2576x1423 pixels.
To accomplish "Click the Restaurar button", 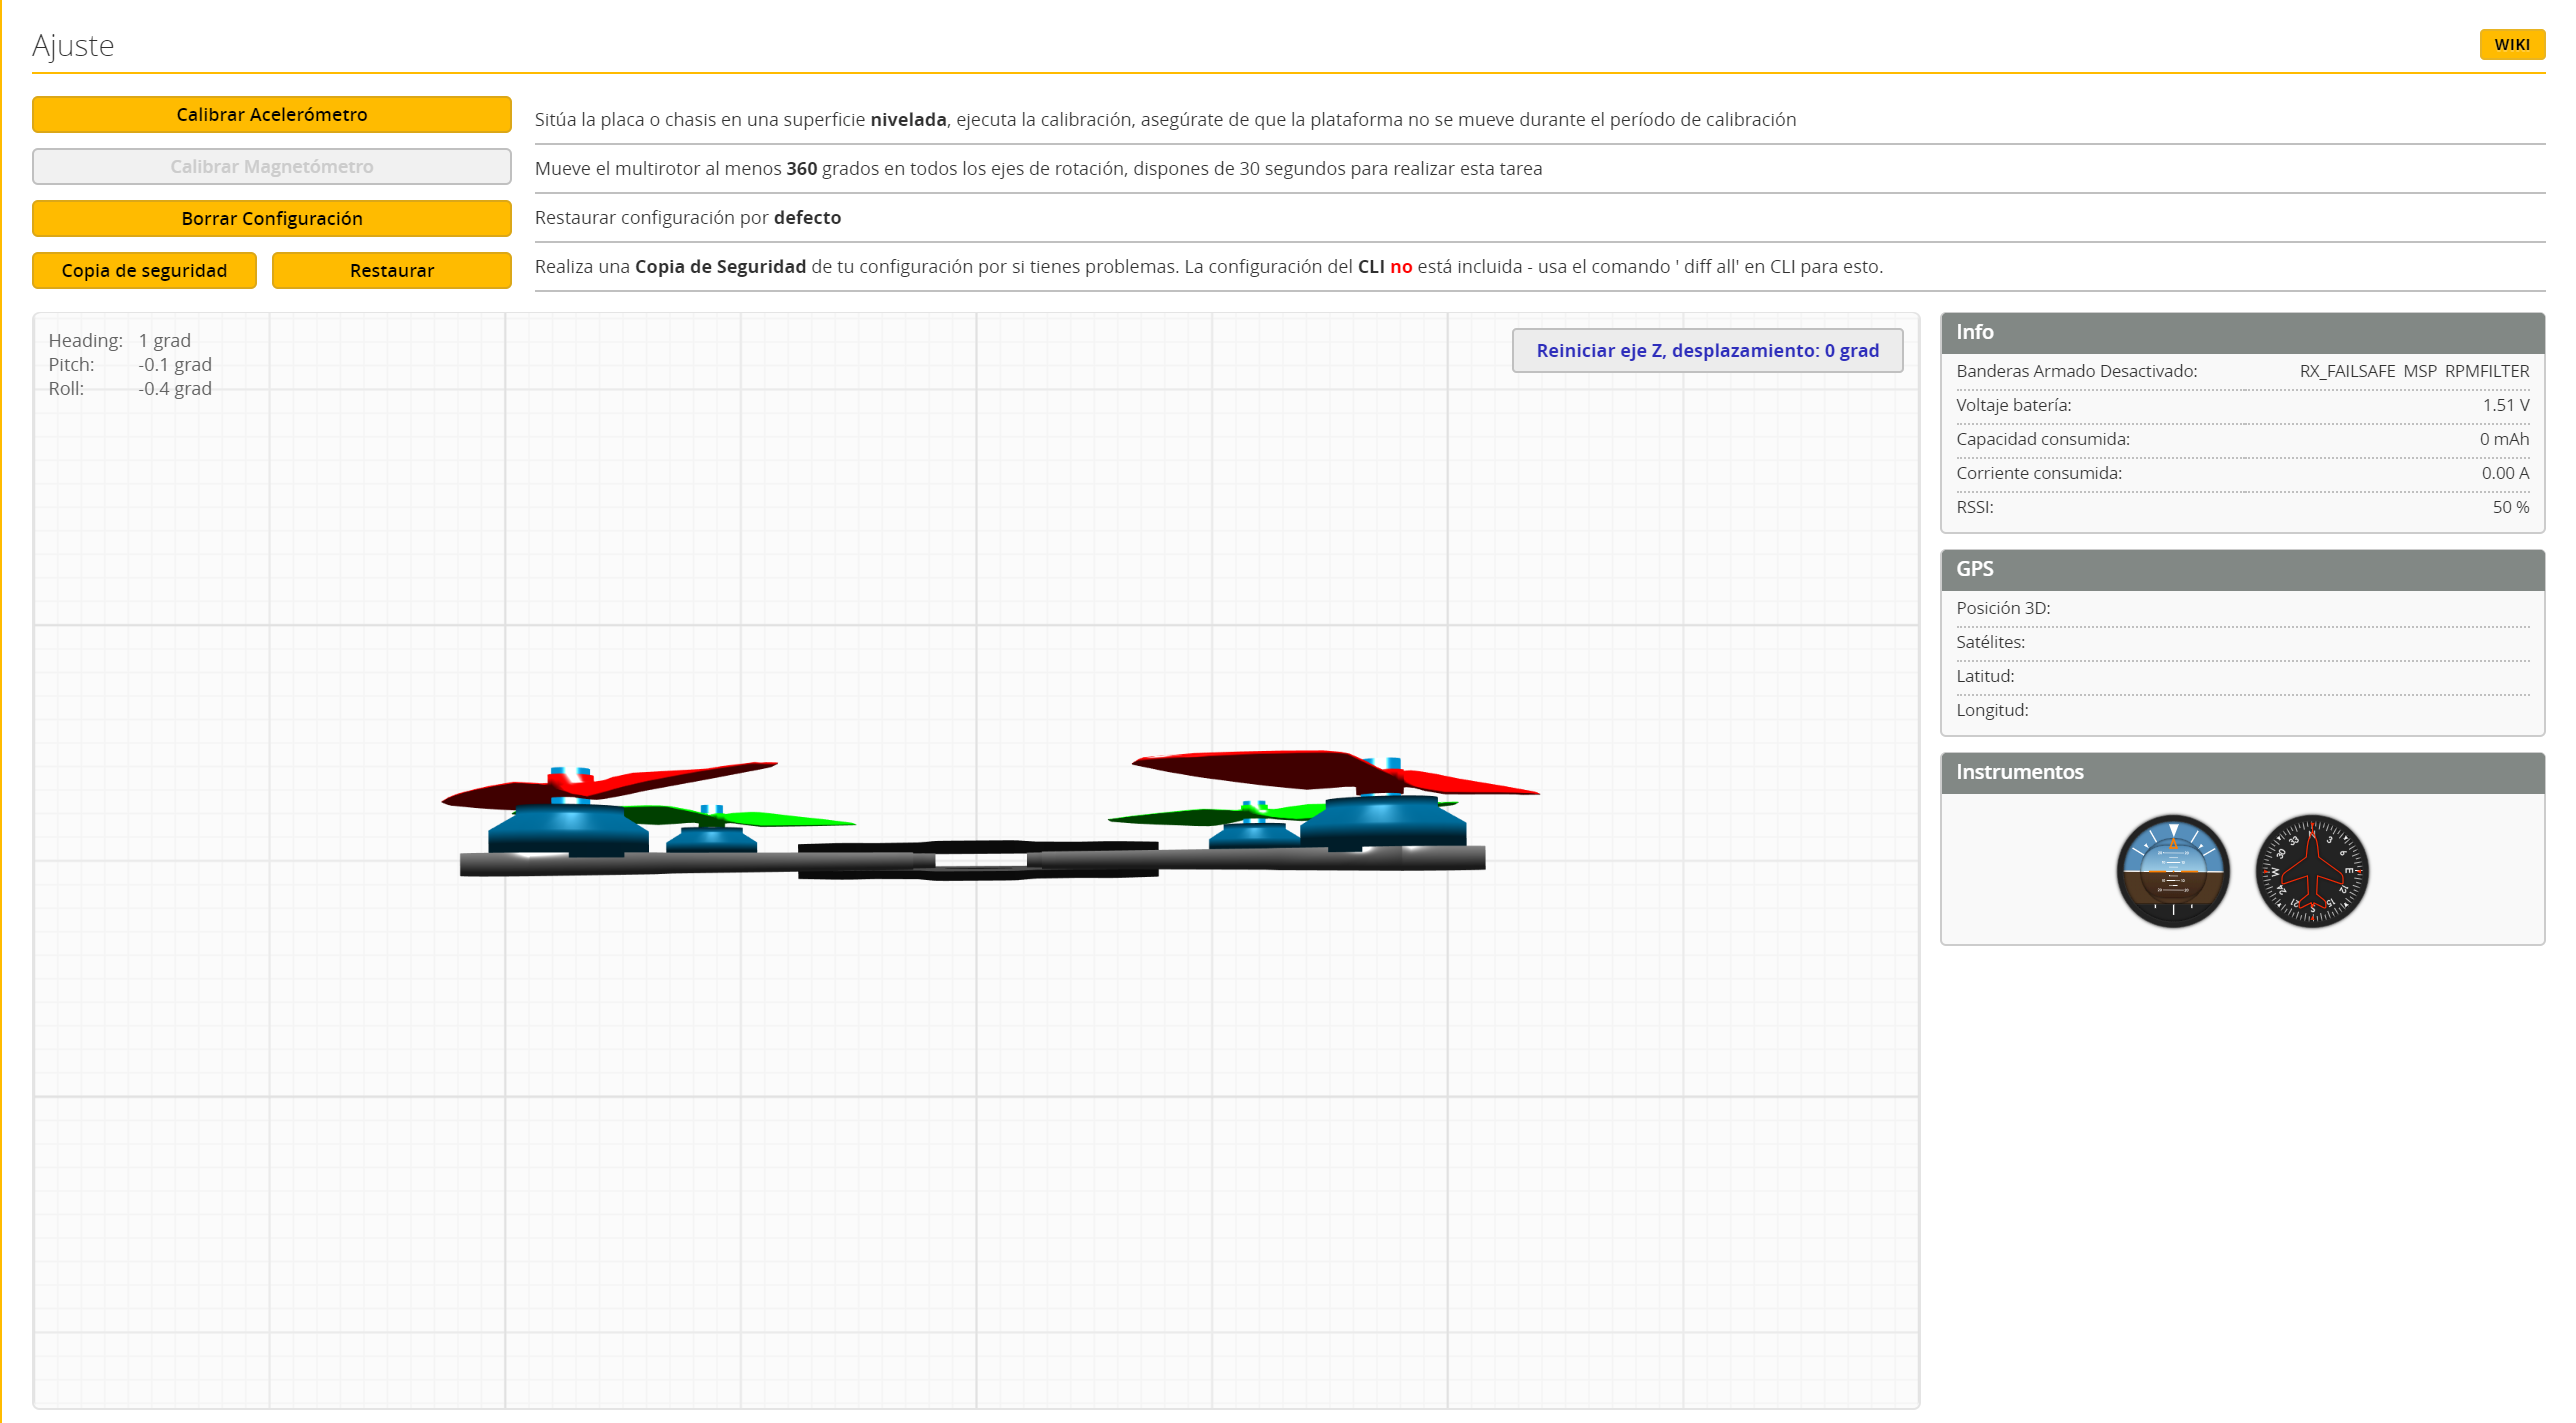I will pos(391,271).
